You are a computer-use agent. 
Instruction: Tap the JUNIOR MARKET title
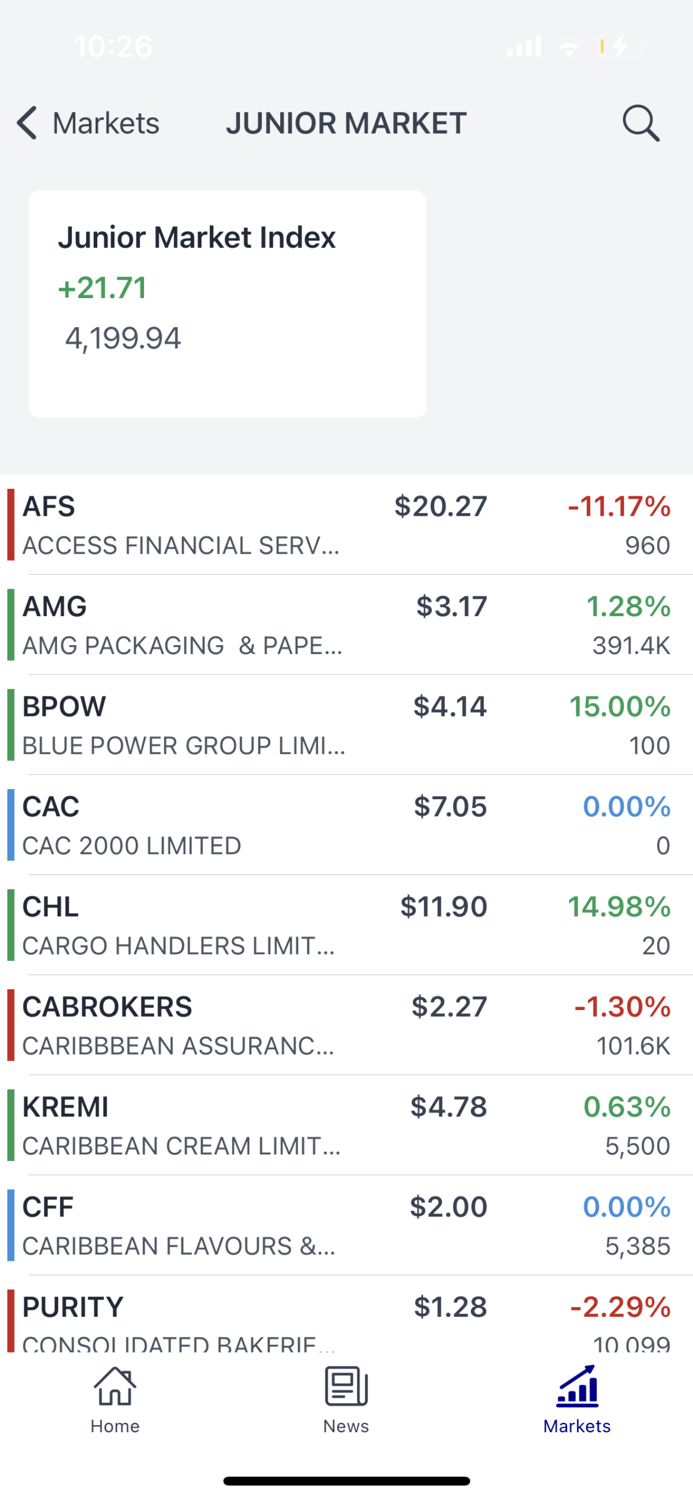point(346,123)
